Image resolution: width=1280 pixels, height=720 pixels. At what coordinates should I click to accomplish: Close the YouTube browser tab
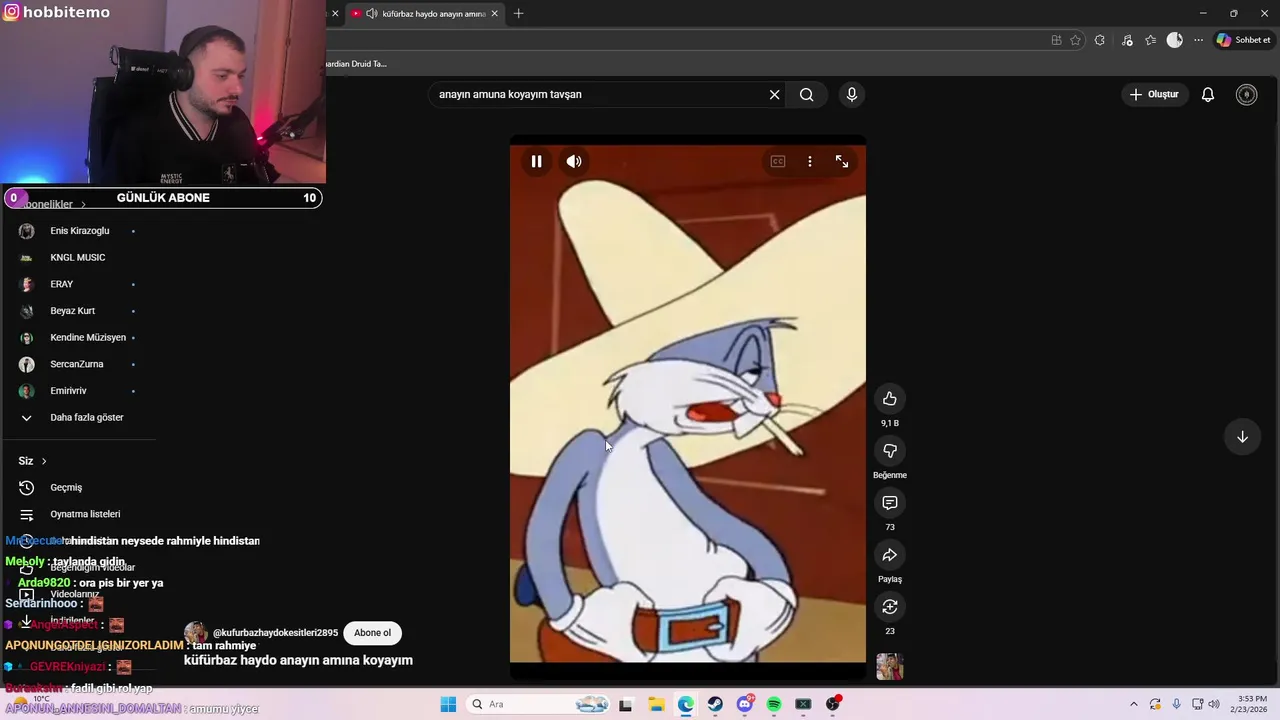[x=494, y=14]
